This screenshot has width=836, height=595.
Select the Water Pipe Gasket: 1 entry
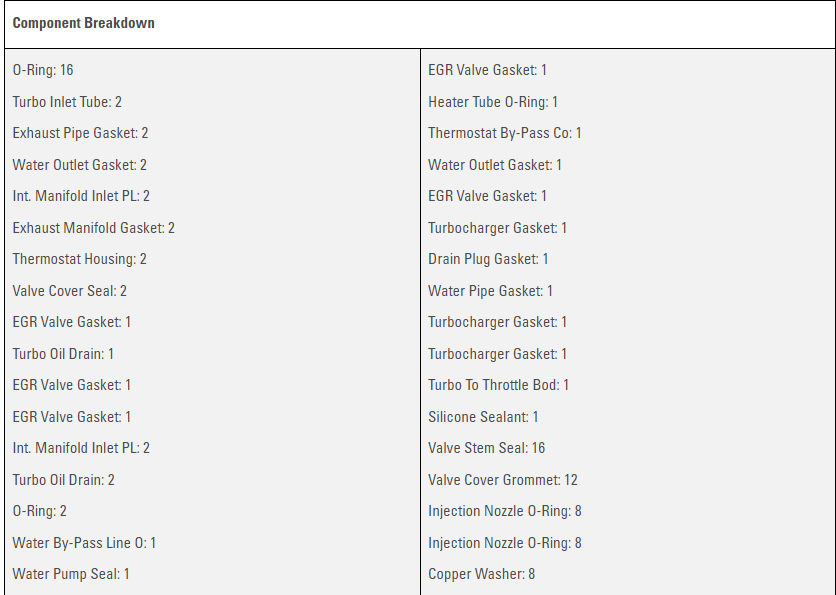(490, 291)
